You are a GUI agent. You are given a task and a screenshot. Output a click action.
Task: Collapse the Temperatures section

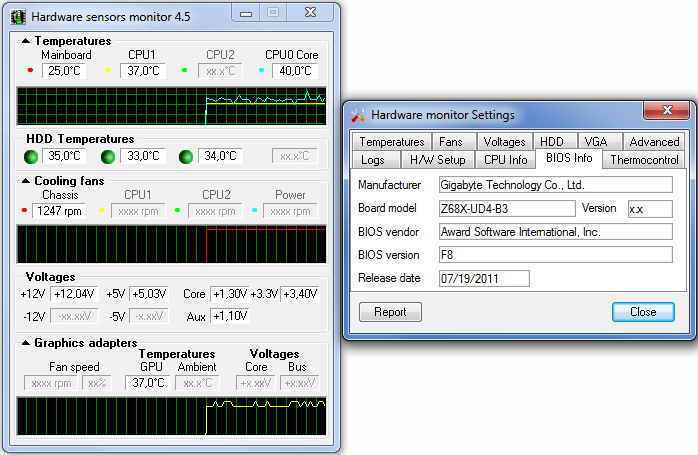point(26,41)
